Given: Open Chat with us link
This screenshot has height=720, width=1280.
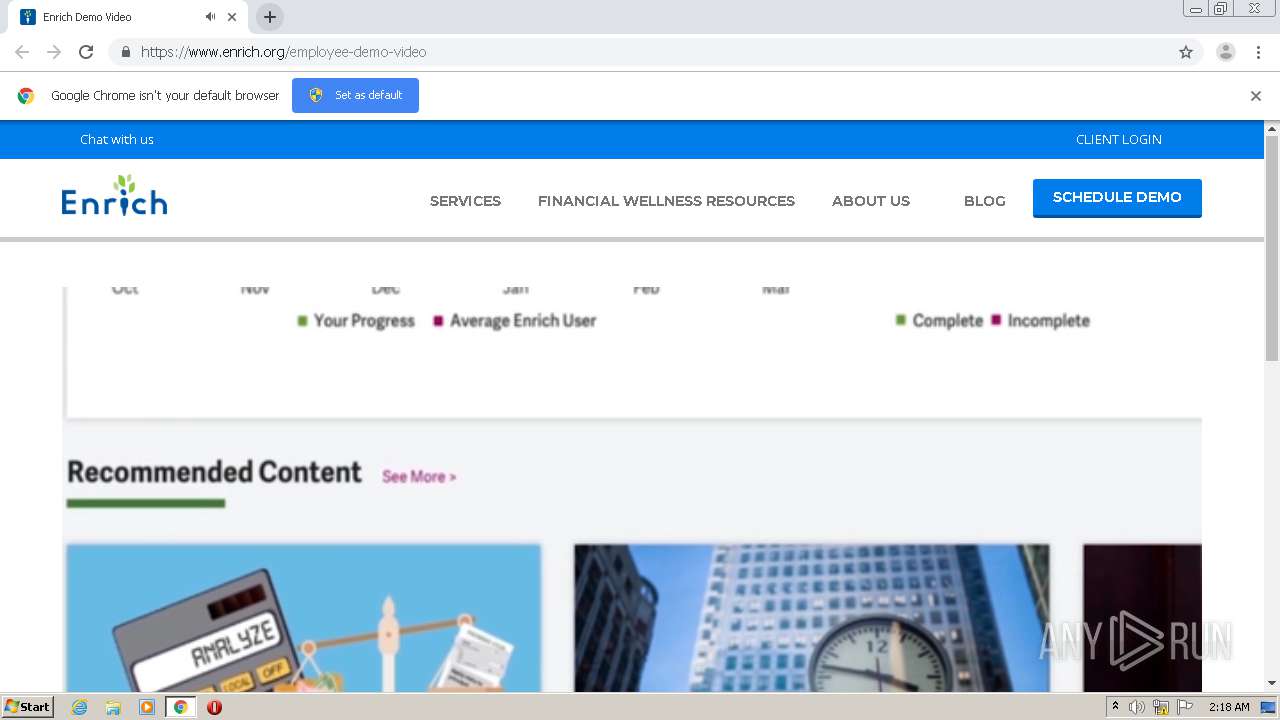Looking at the screenshot, I should coord(117,139).
